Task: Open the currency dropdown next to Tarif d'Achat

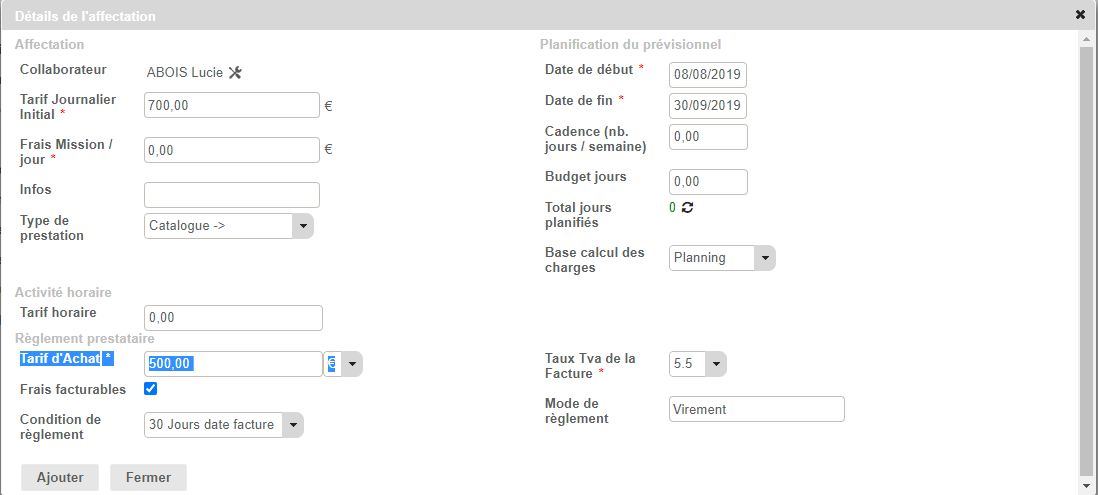Action: point(343,365)
